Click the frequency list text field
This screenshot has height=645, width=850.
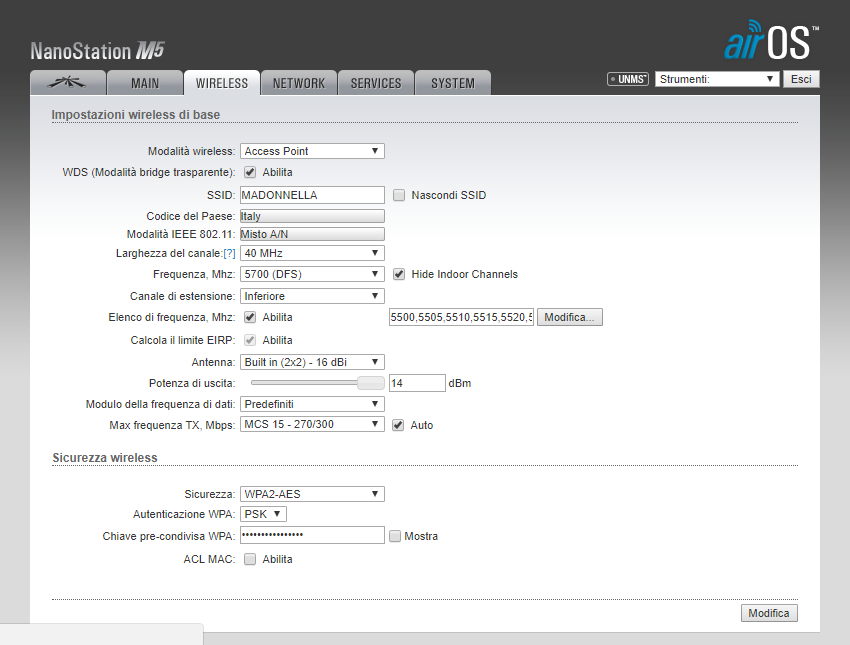[x=461, y=317]
